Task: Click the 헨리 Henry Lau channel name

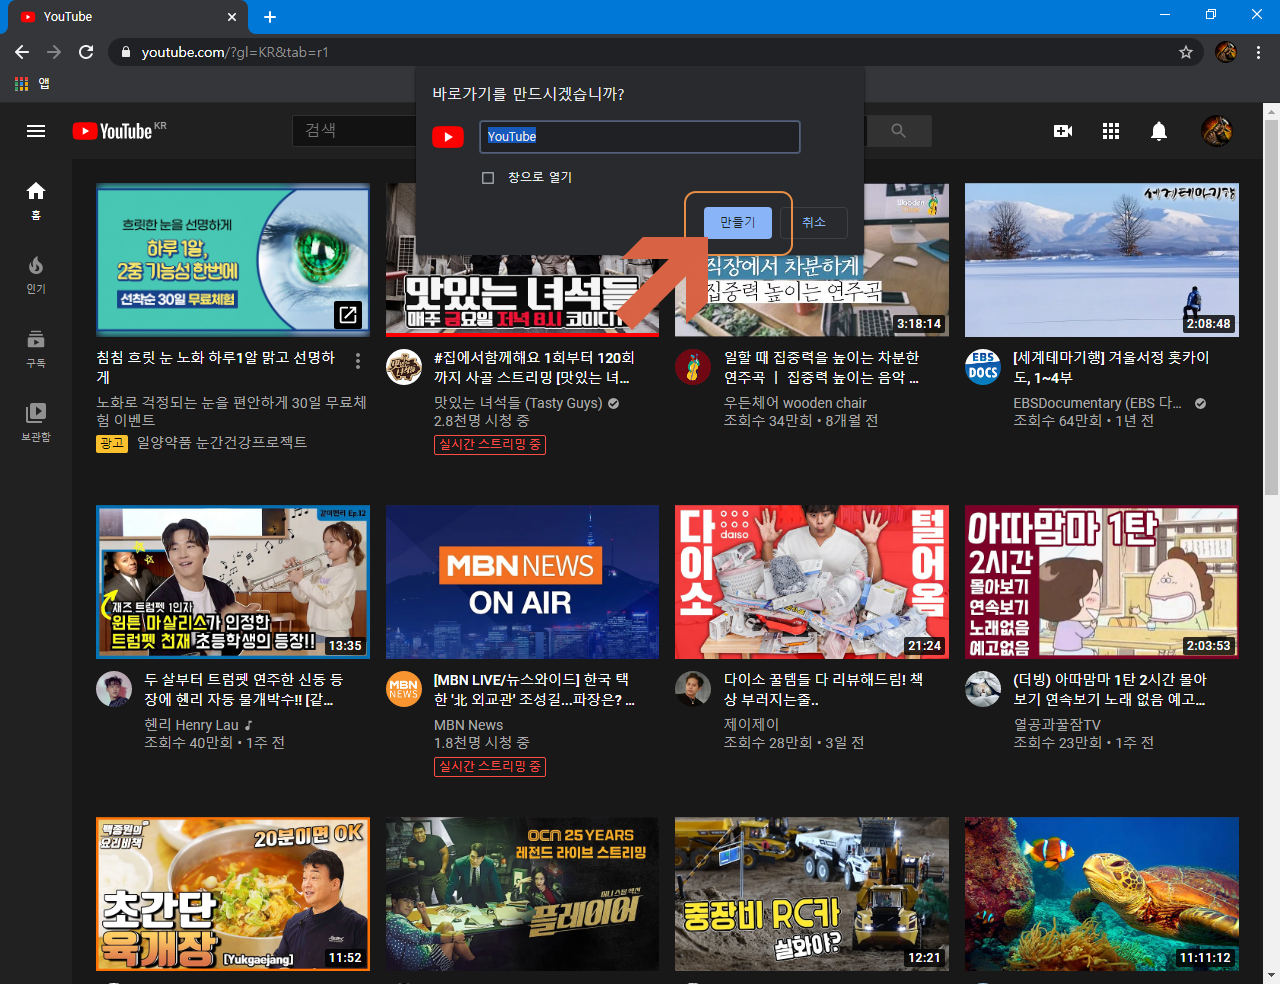Action: click(191, 725)
